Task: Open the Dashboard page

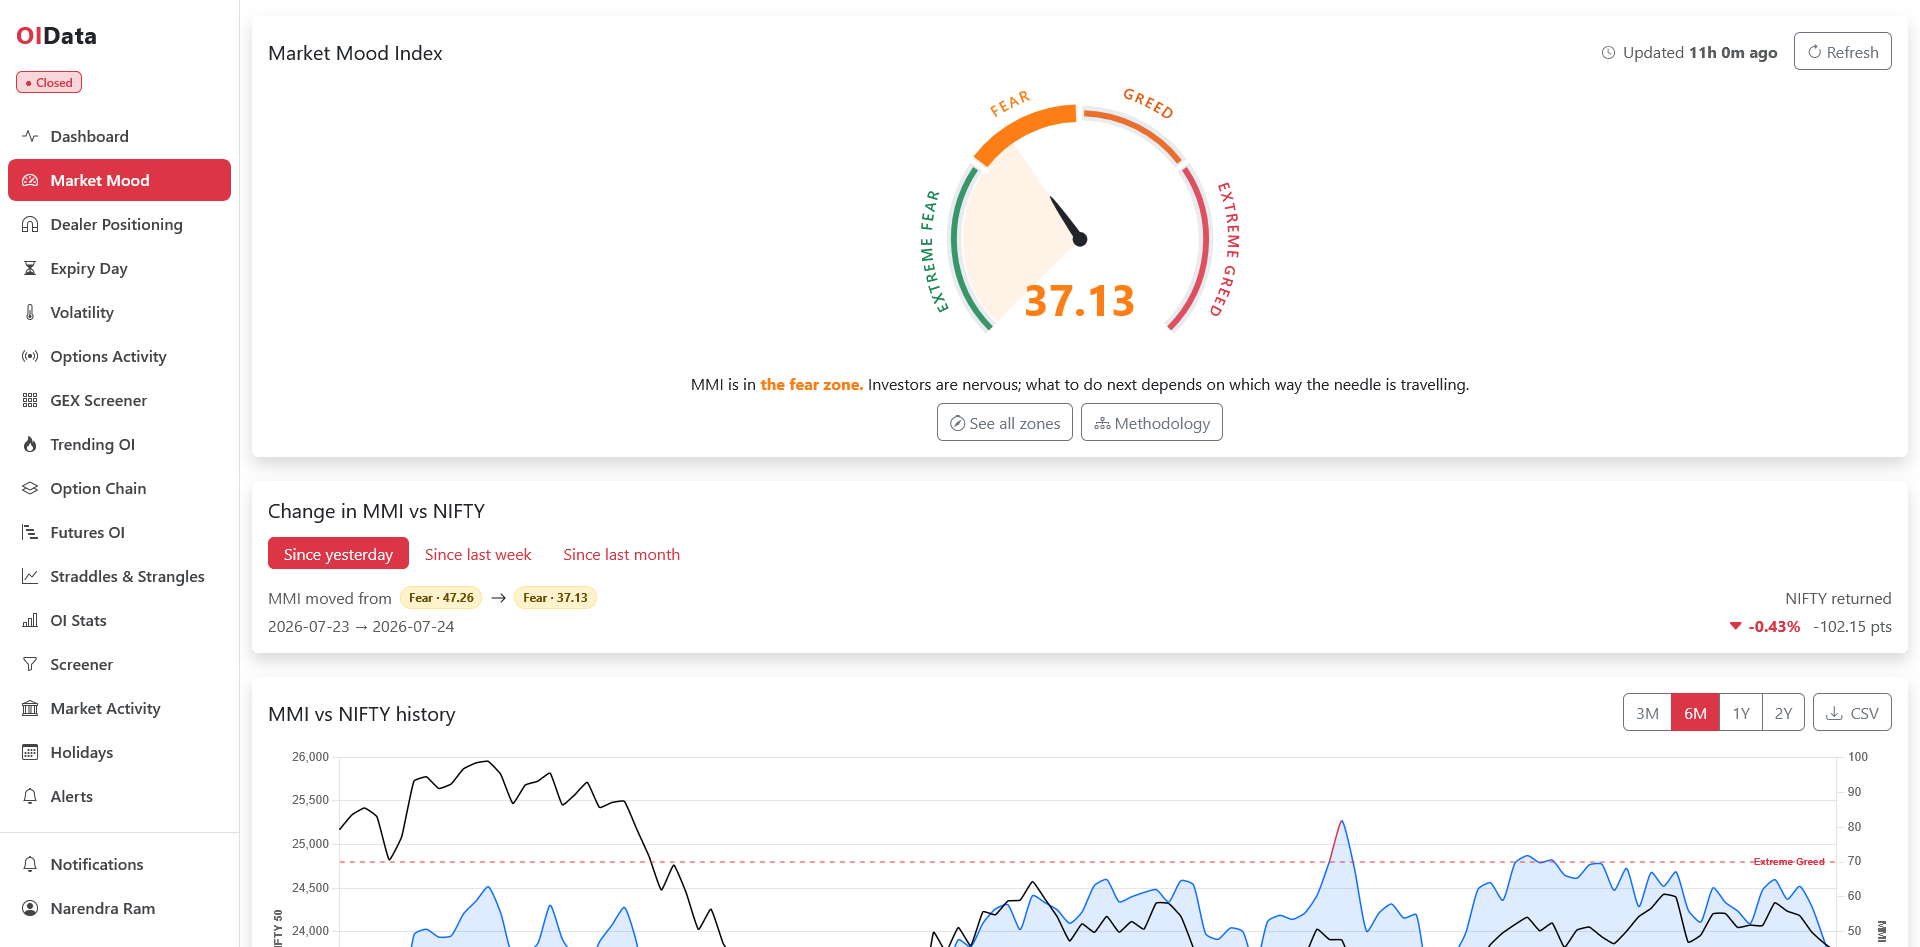Action: coord(119,136)
